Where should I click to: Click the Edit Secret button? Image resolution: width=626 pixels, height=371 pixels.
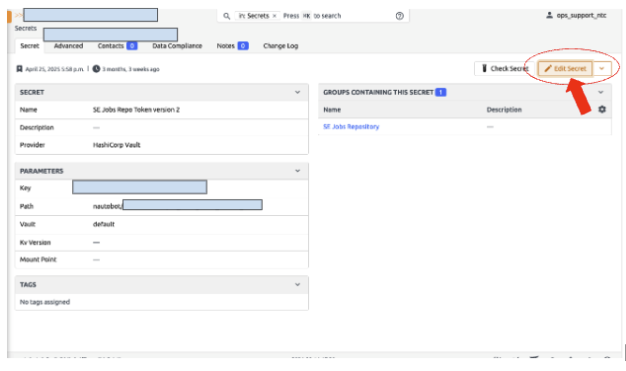565,69
